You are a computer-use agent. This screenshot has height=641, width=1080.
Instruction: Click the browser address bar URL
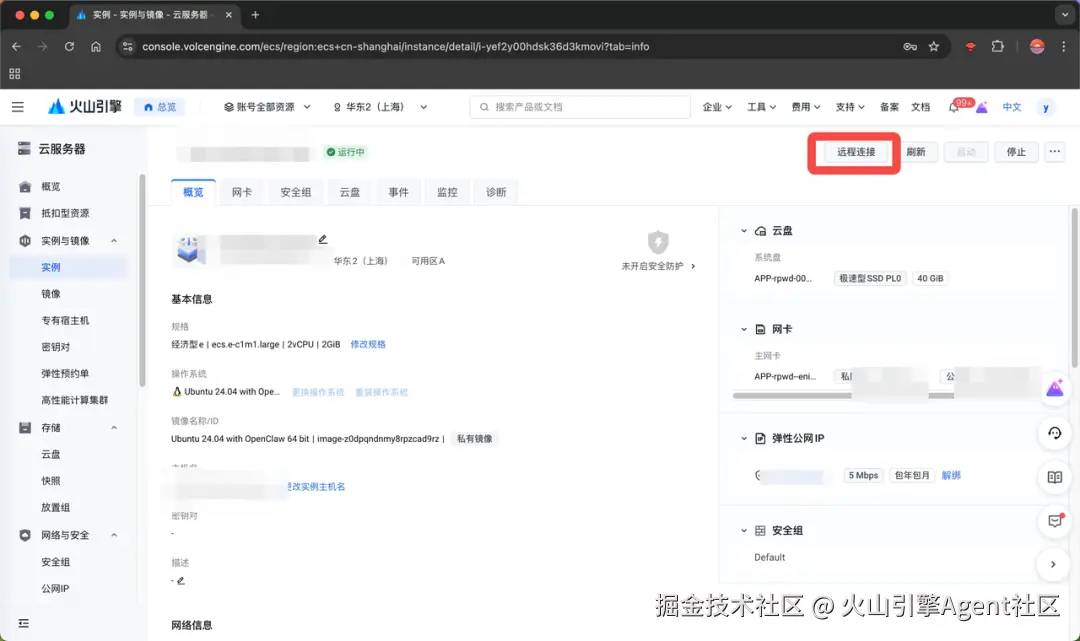coord(395,46)
